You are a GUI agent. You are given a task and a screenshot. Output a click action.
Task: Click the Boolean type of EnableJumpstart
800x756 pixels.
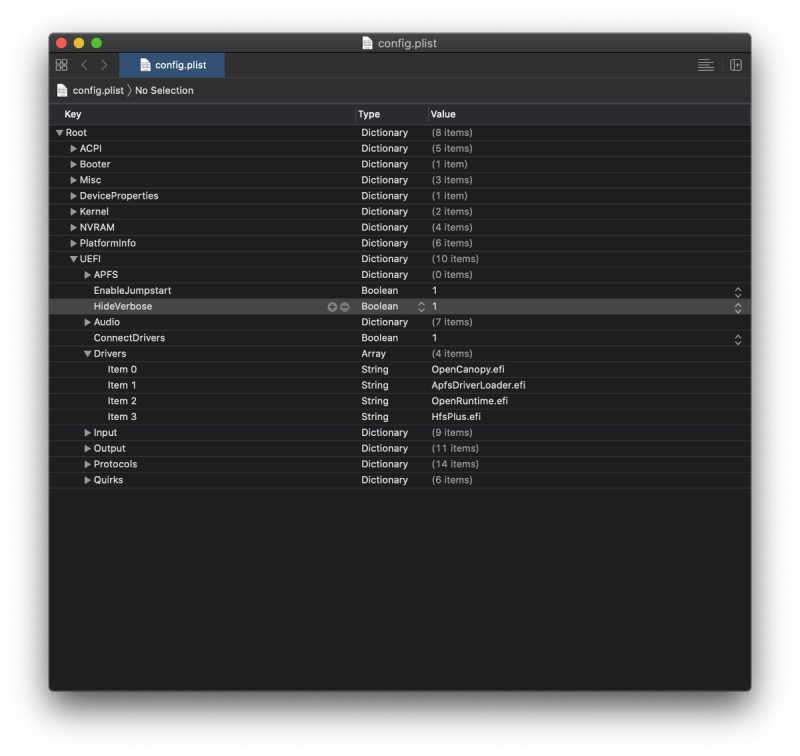click(x=380, y=291)
